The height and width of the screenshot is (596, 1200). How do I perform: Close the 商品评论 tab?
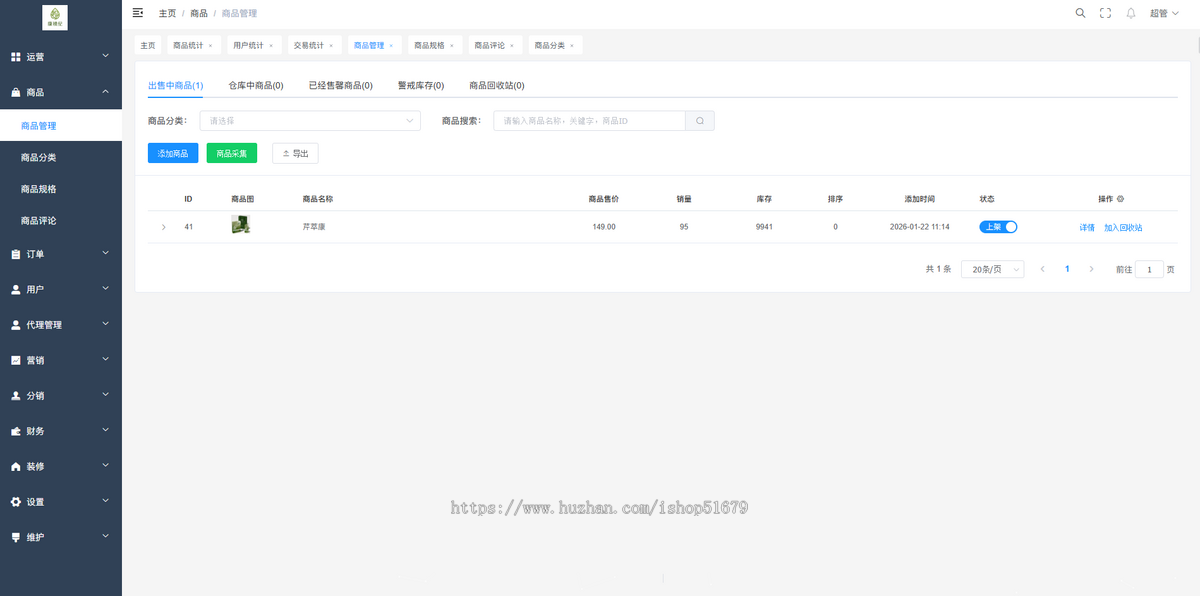click(511, 45)
